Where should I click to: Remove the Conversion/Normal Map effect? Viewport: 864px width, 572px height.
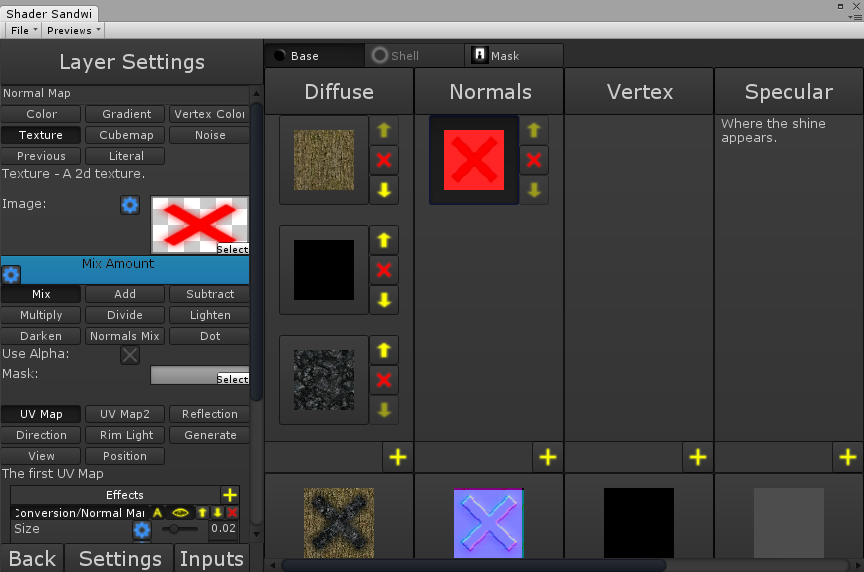click(233, 513)
